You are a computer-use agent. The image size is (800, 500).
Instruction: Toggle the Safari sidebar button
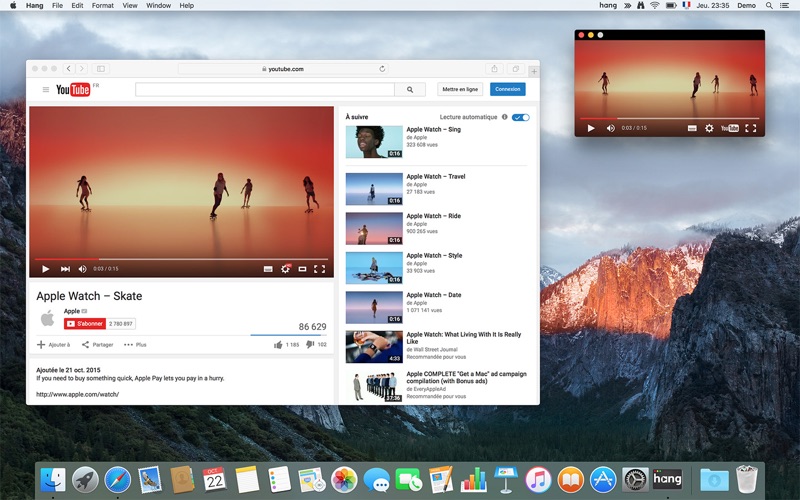coord(101,68)
